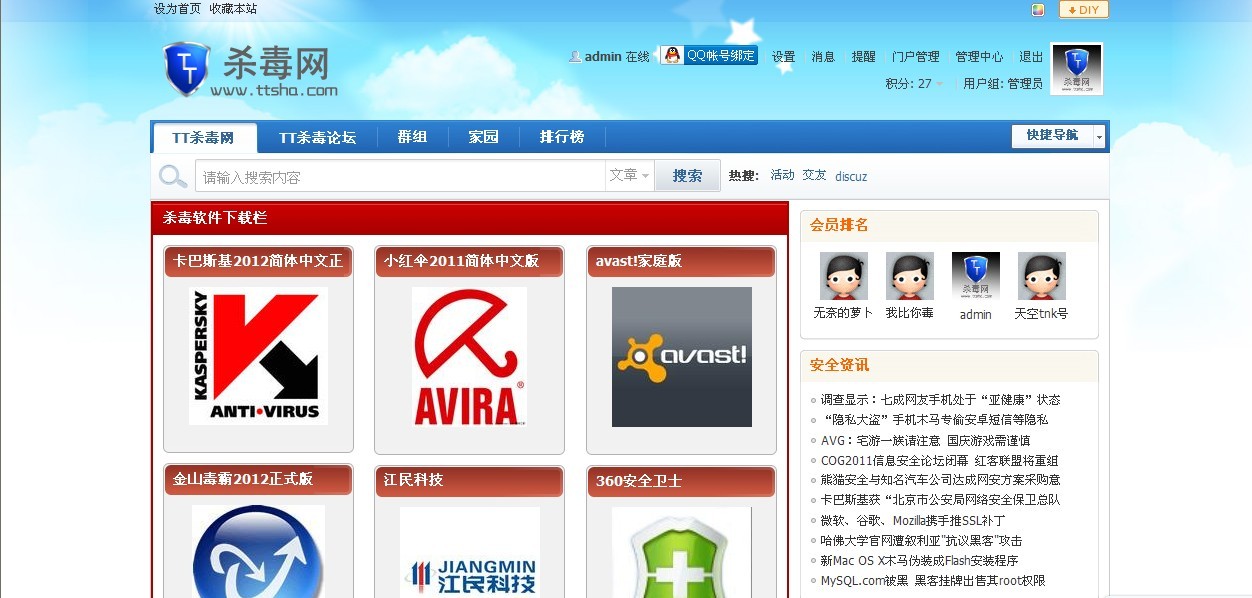
Task: Click the QQ penguin icon
Action: 672,56
